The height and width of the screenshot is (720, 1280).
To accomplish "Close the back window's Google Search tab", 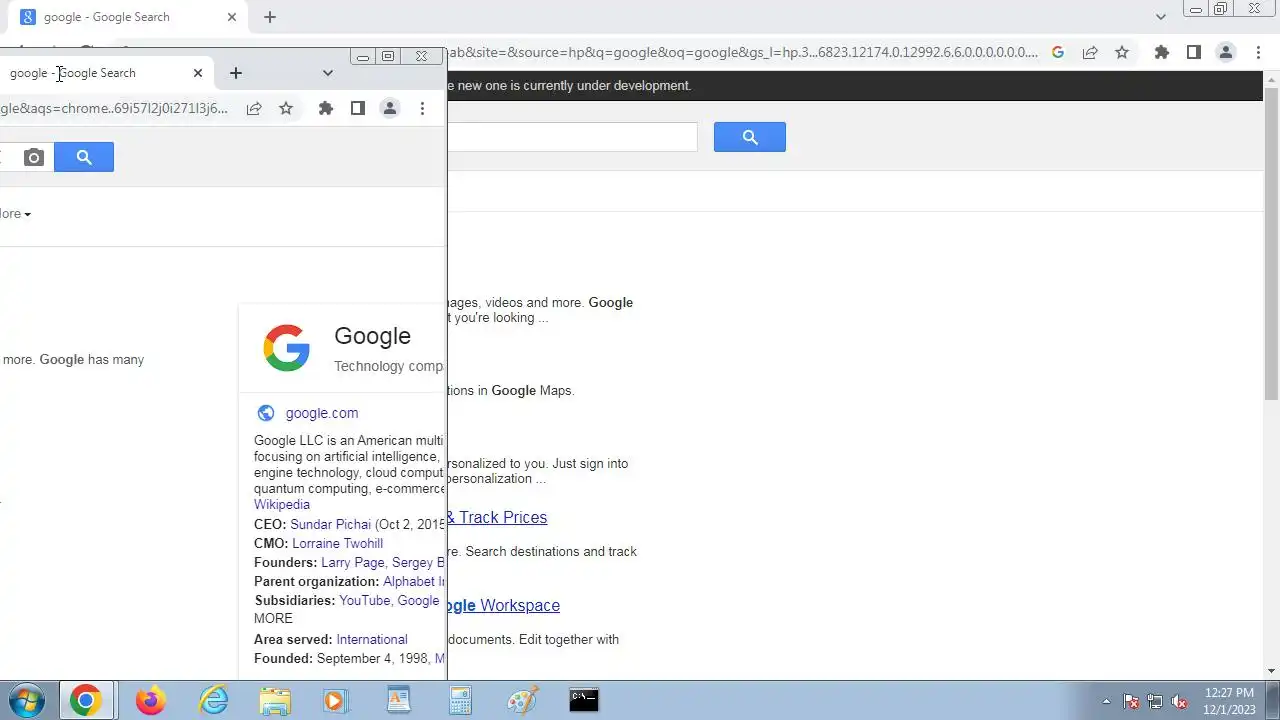I will pos(232,17).
